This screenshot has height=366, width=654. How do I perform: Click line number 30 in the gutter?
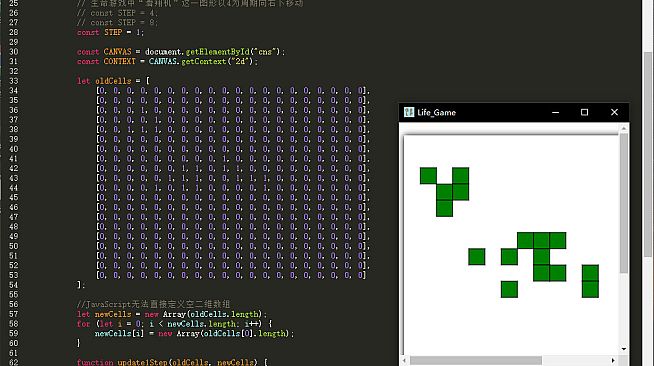tap(14, 52)
